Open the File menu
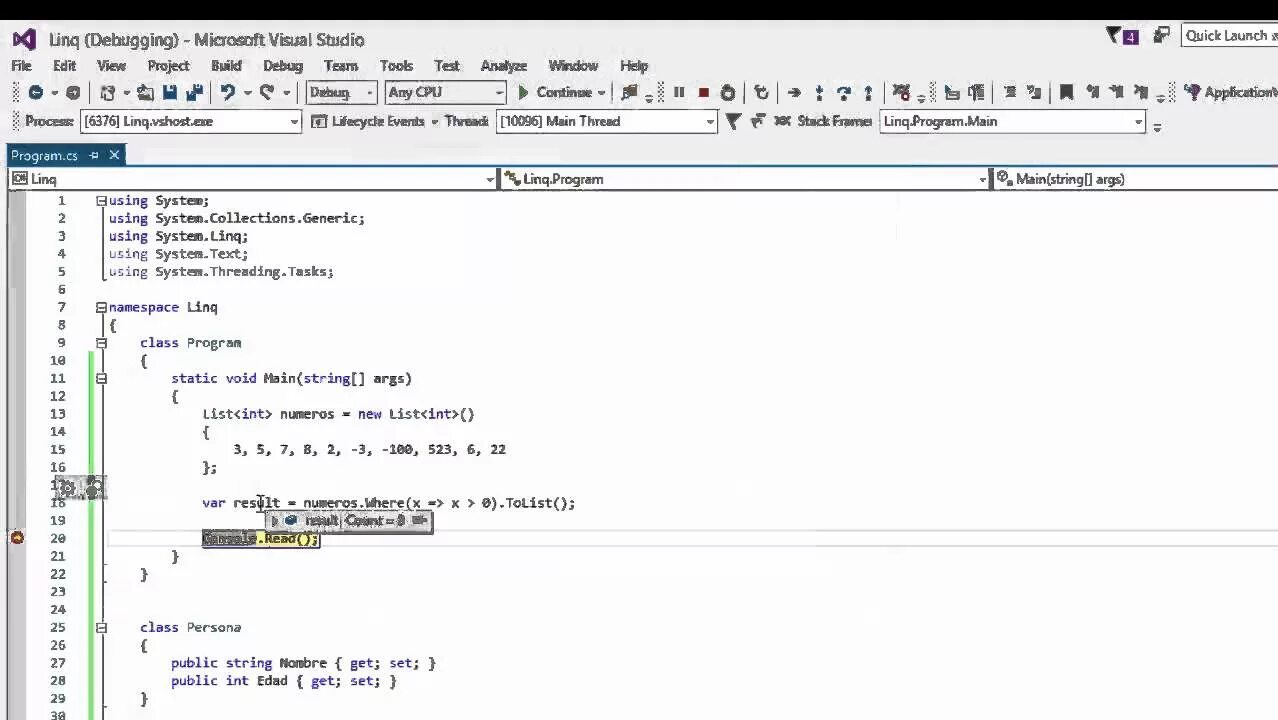Screen dimensions: 1278x720 (21, 66)
